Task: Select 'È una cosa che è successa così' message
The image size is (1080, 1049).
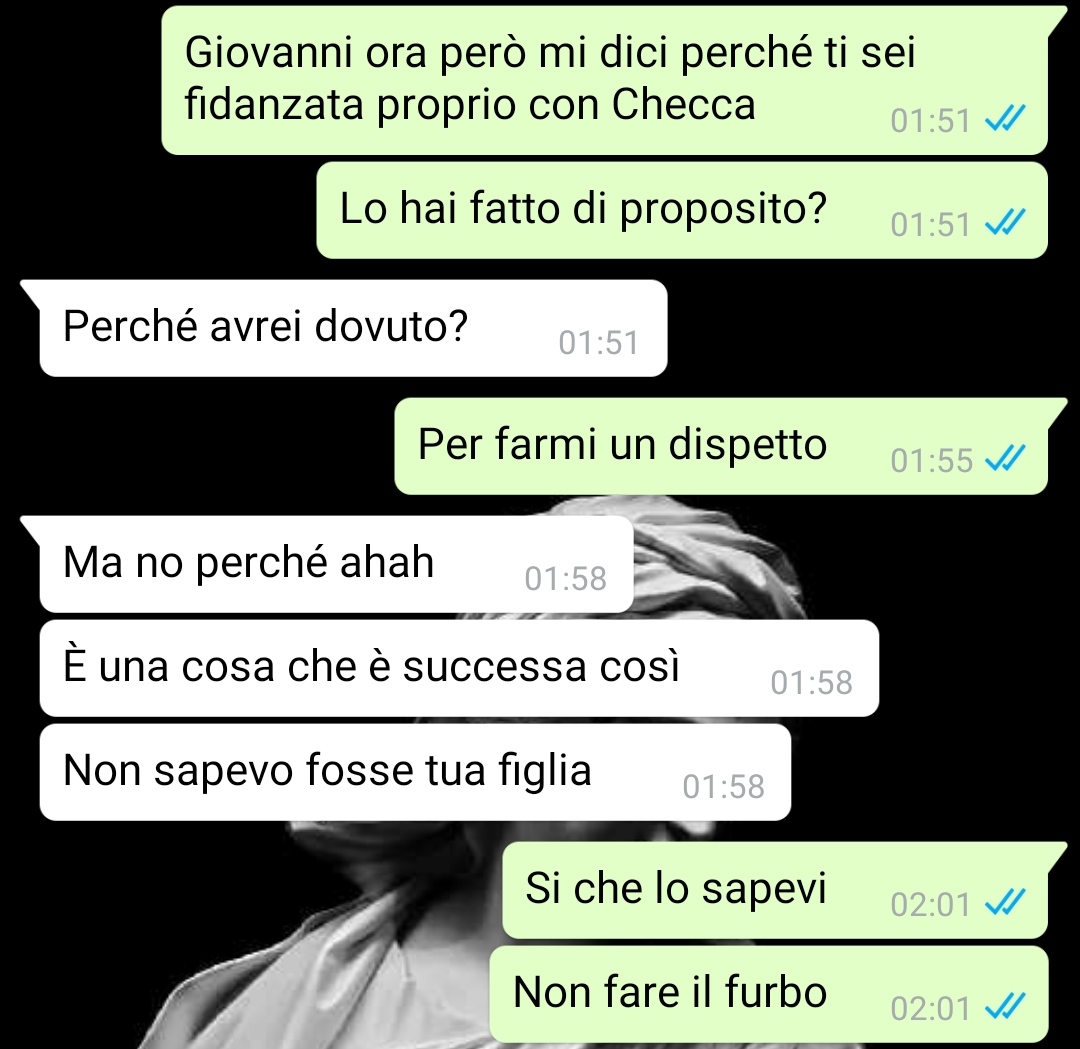Action: [x=459, y=668]
